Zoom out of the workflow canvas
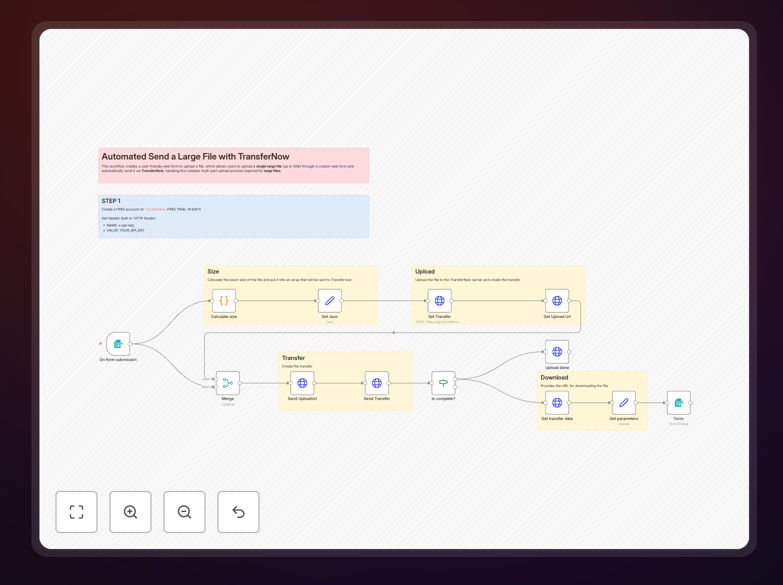 (184, 512)
